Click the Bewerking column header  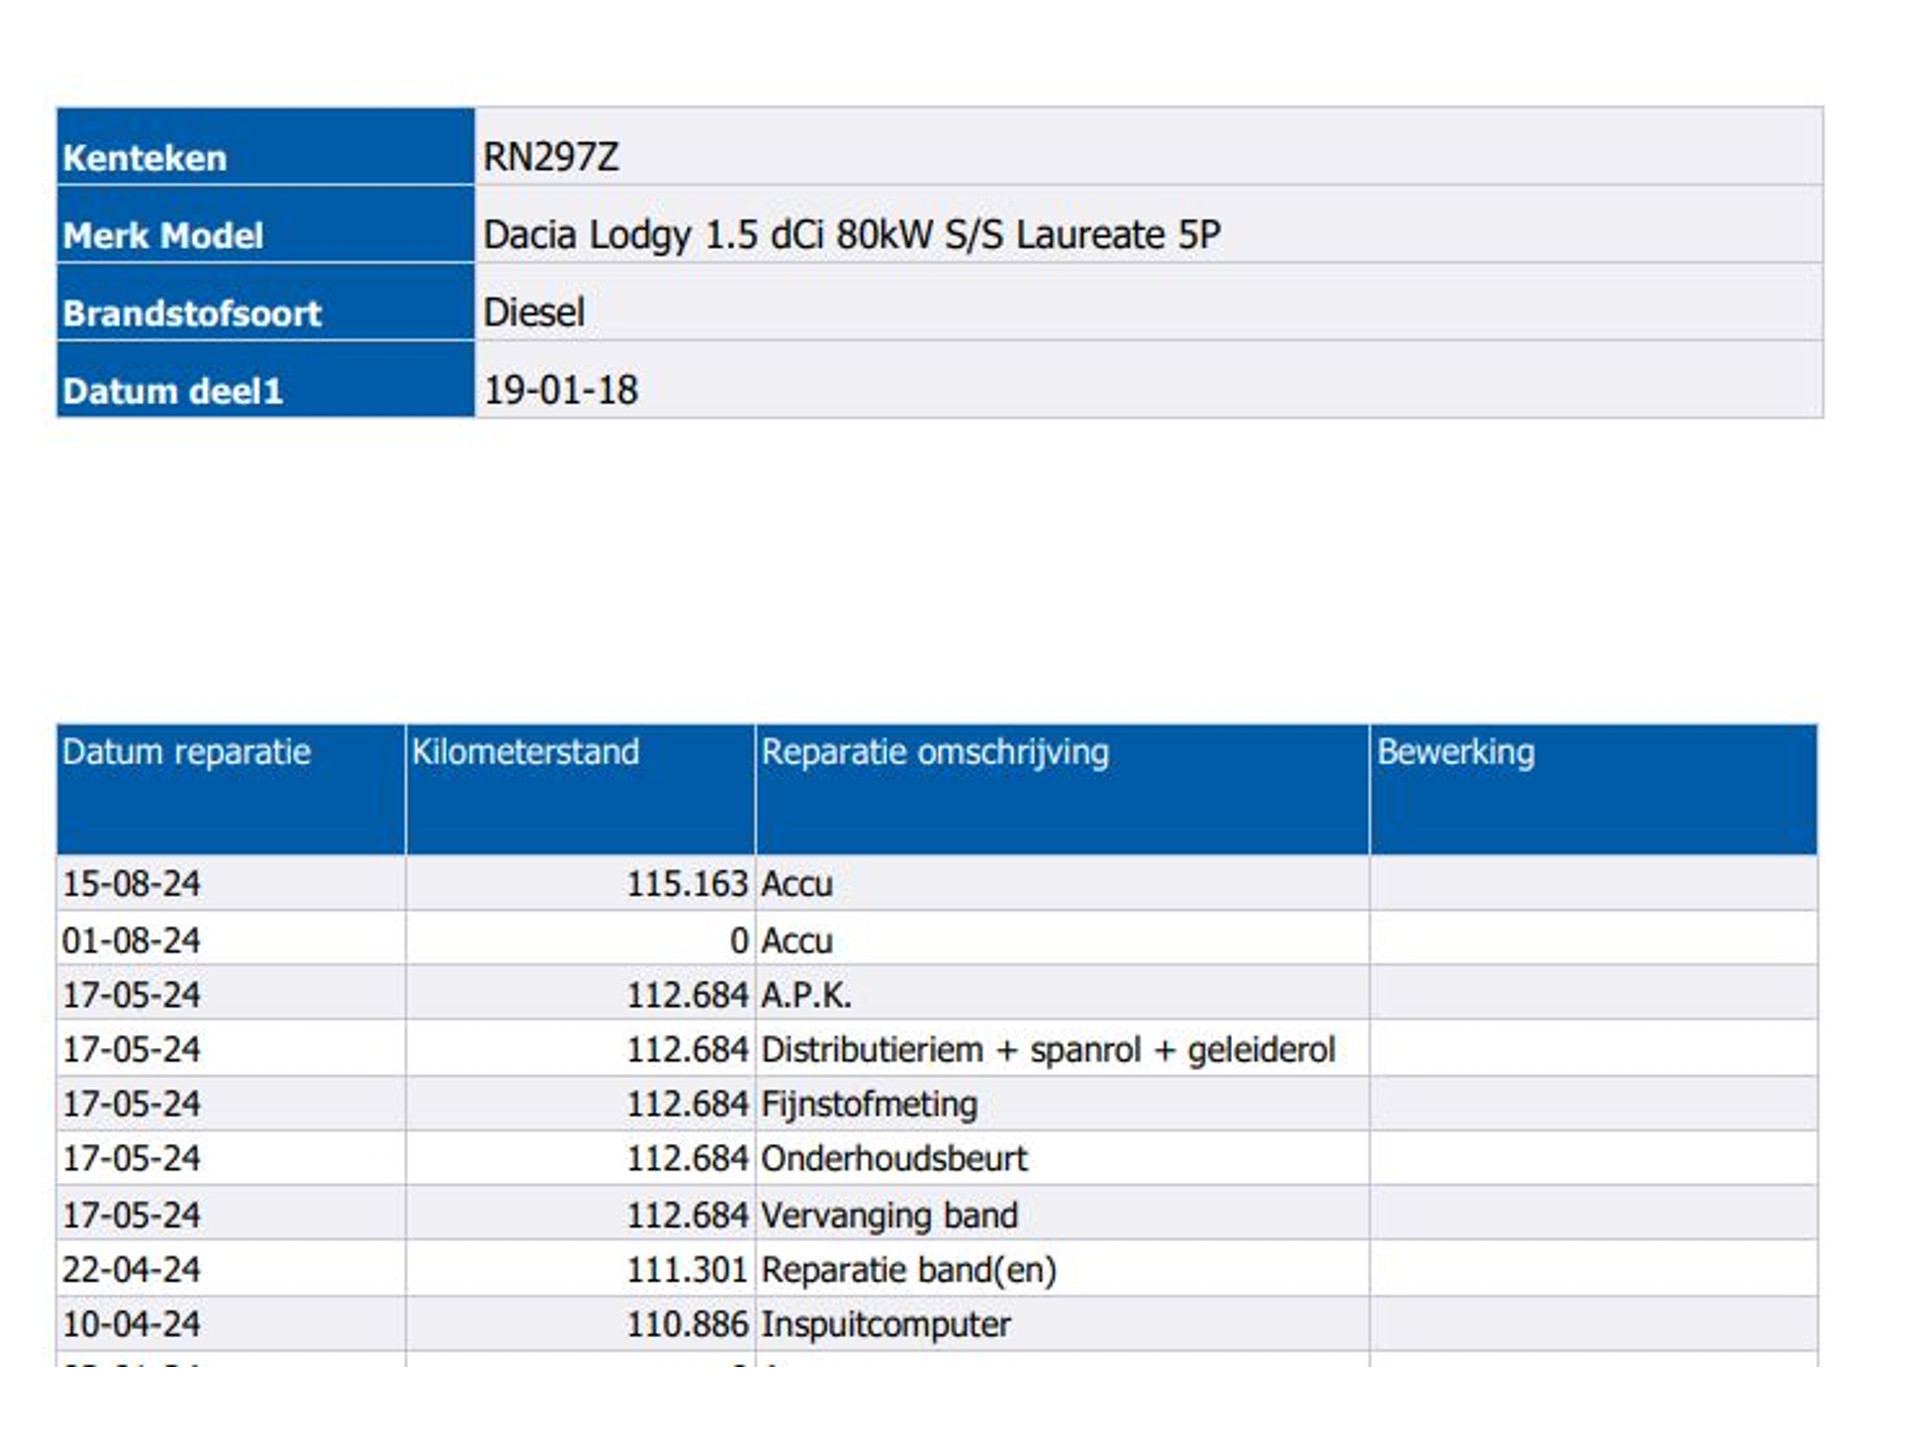(x=1593, y=789)
